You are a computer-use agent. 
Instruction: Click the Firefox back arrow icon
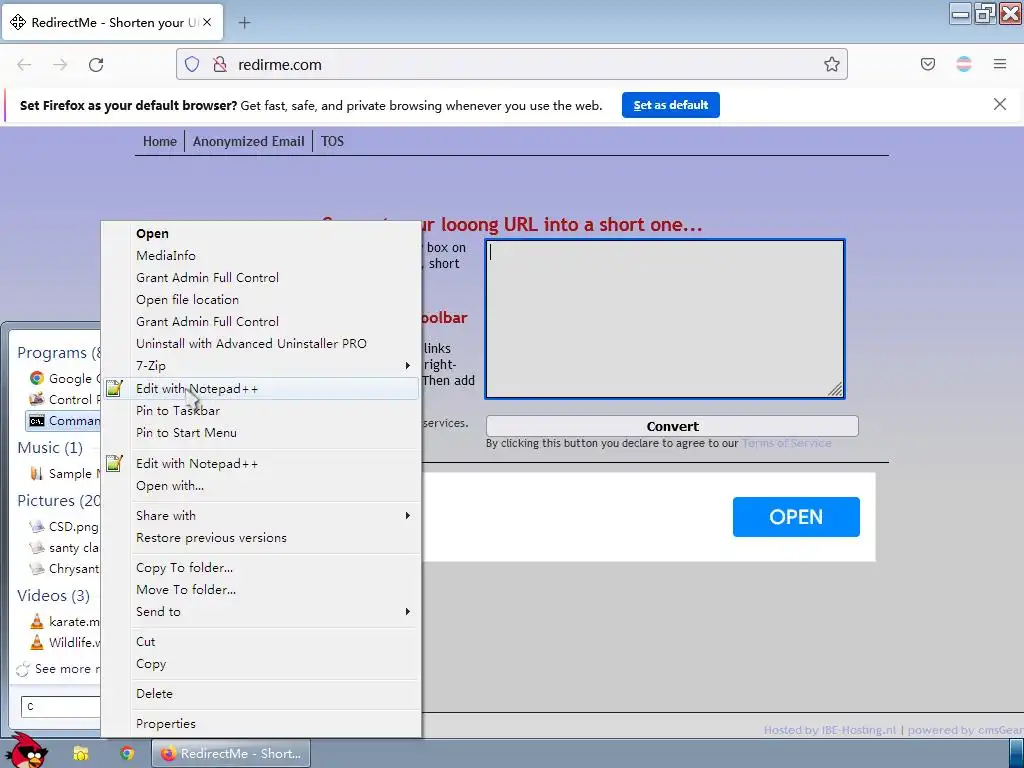(24, 65)
